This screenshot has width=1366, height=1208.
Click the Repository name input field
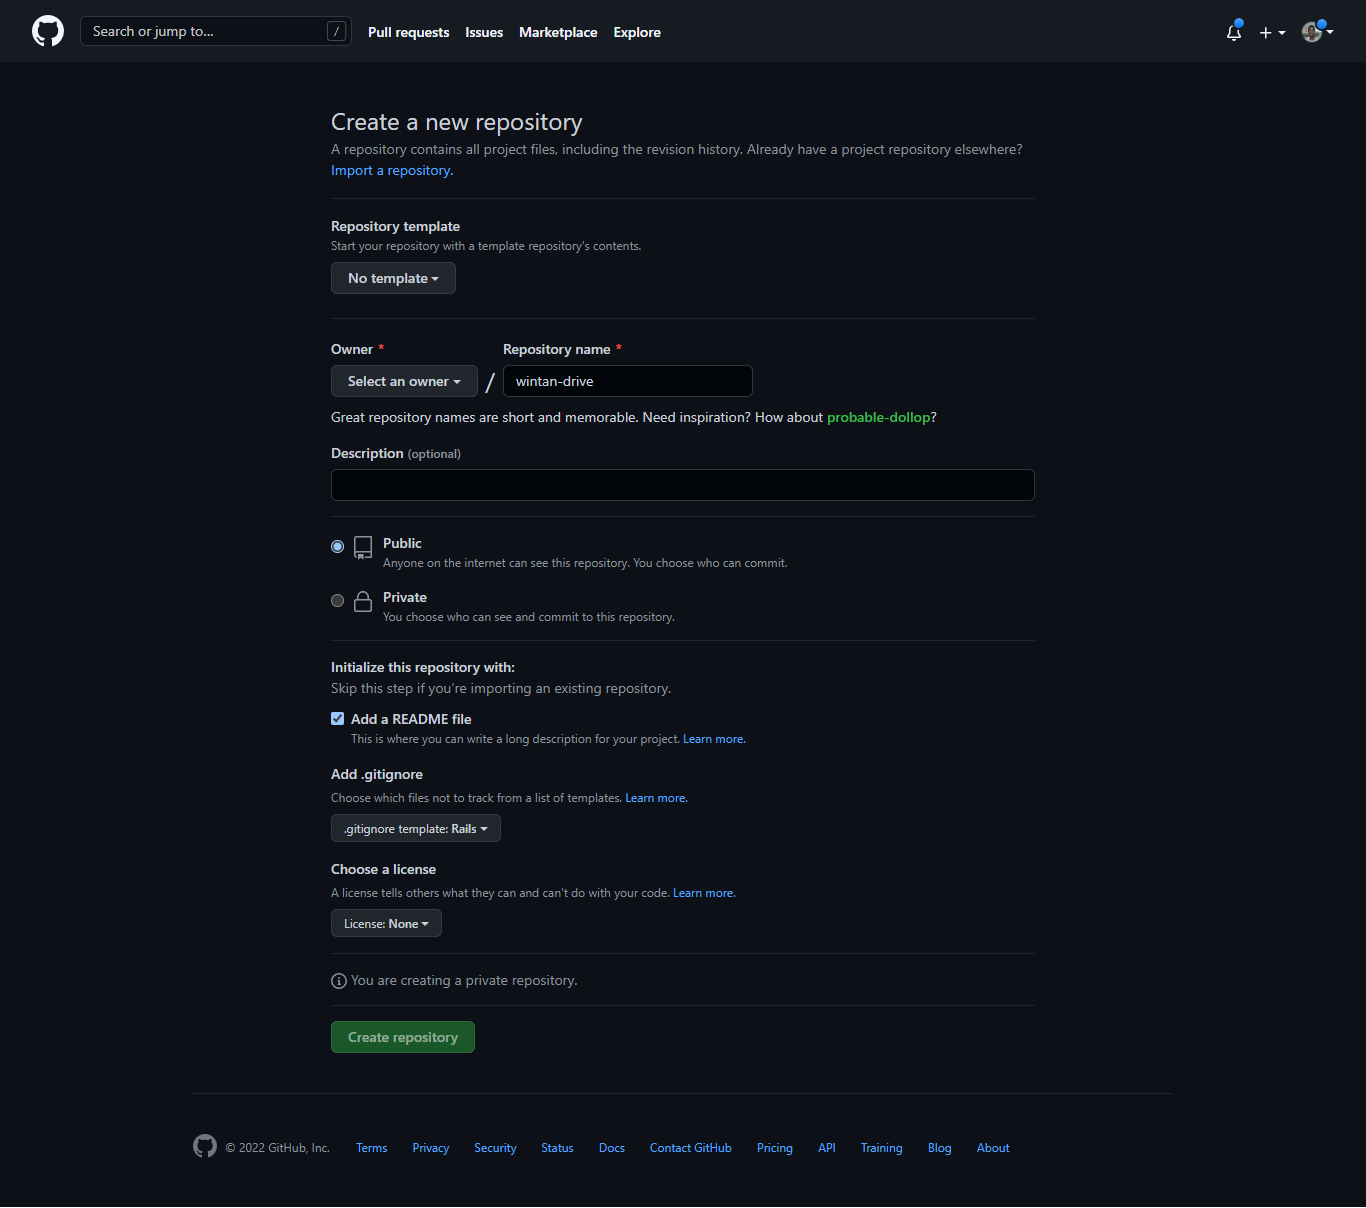pos(628,381)
